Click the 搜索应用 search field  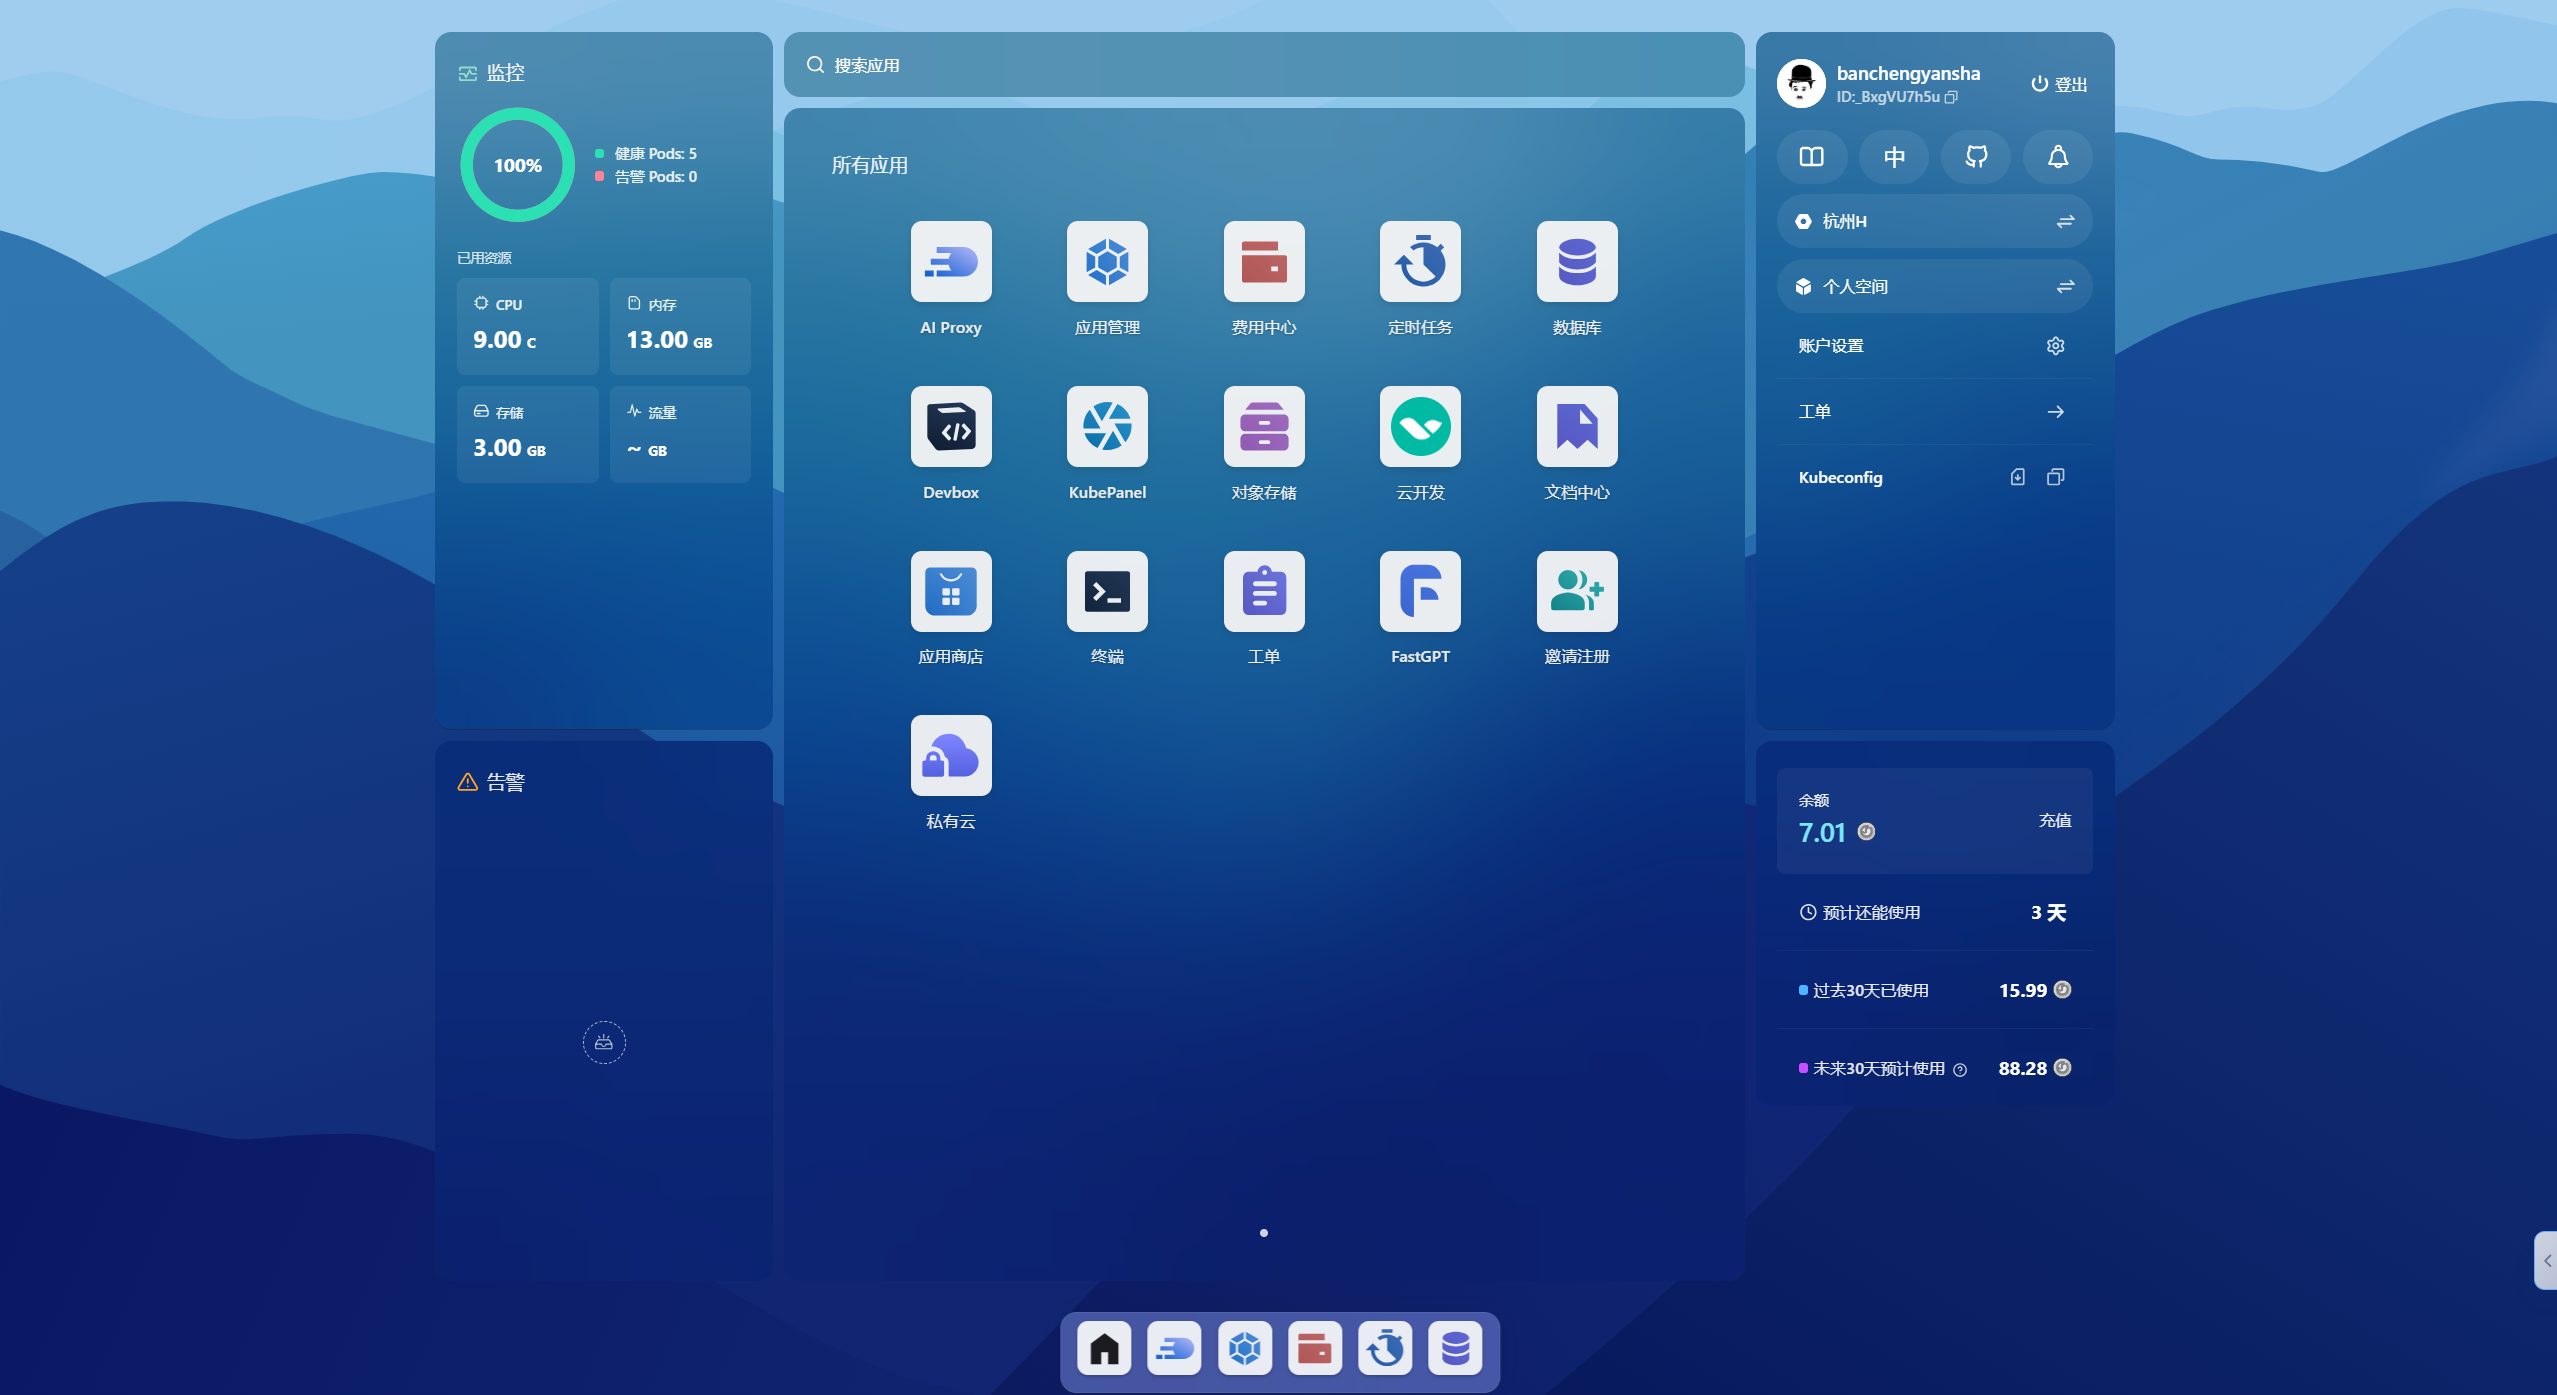1263,65
